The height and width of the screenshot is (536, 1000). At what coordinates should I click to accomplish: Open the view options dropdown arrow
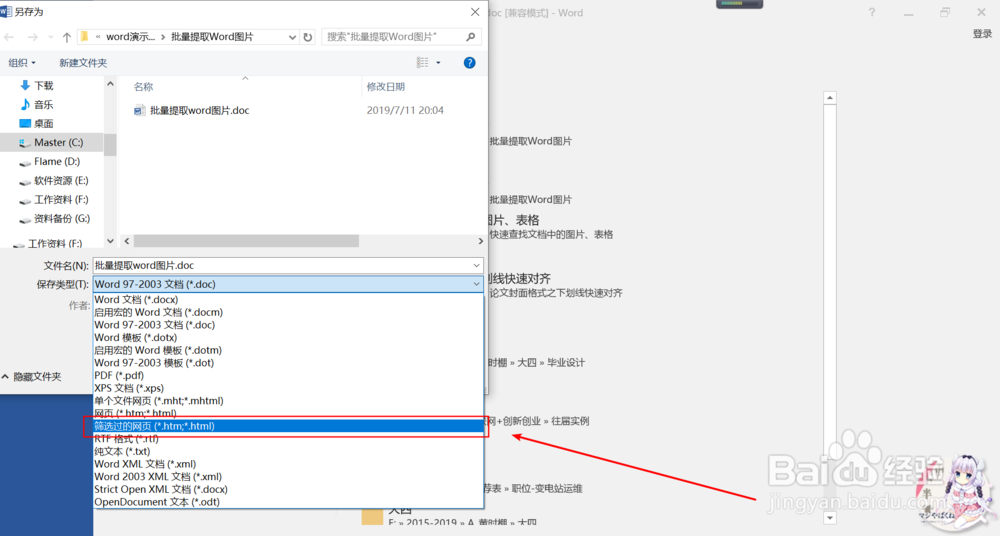438,63
